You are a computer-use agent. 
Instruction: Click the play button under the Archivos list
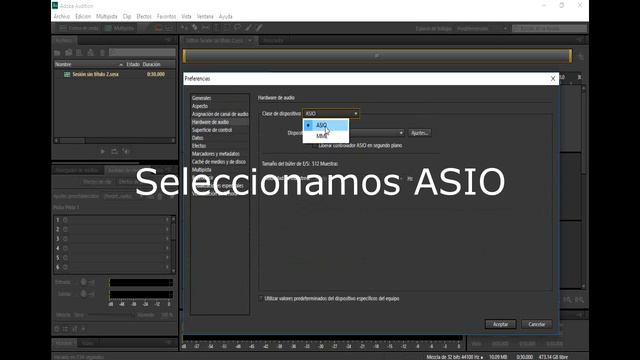tap(102, 151)
